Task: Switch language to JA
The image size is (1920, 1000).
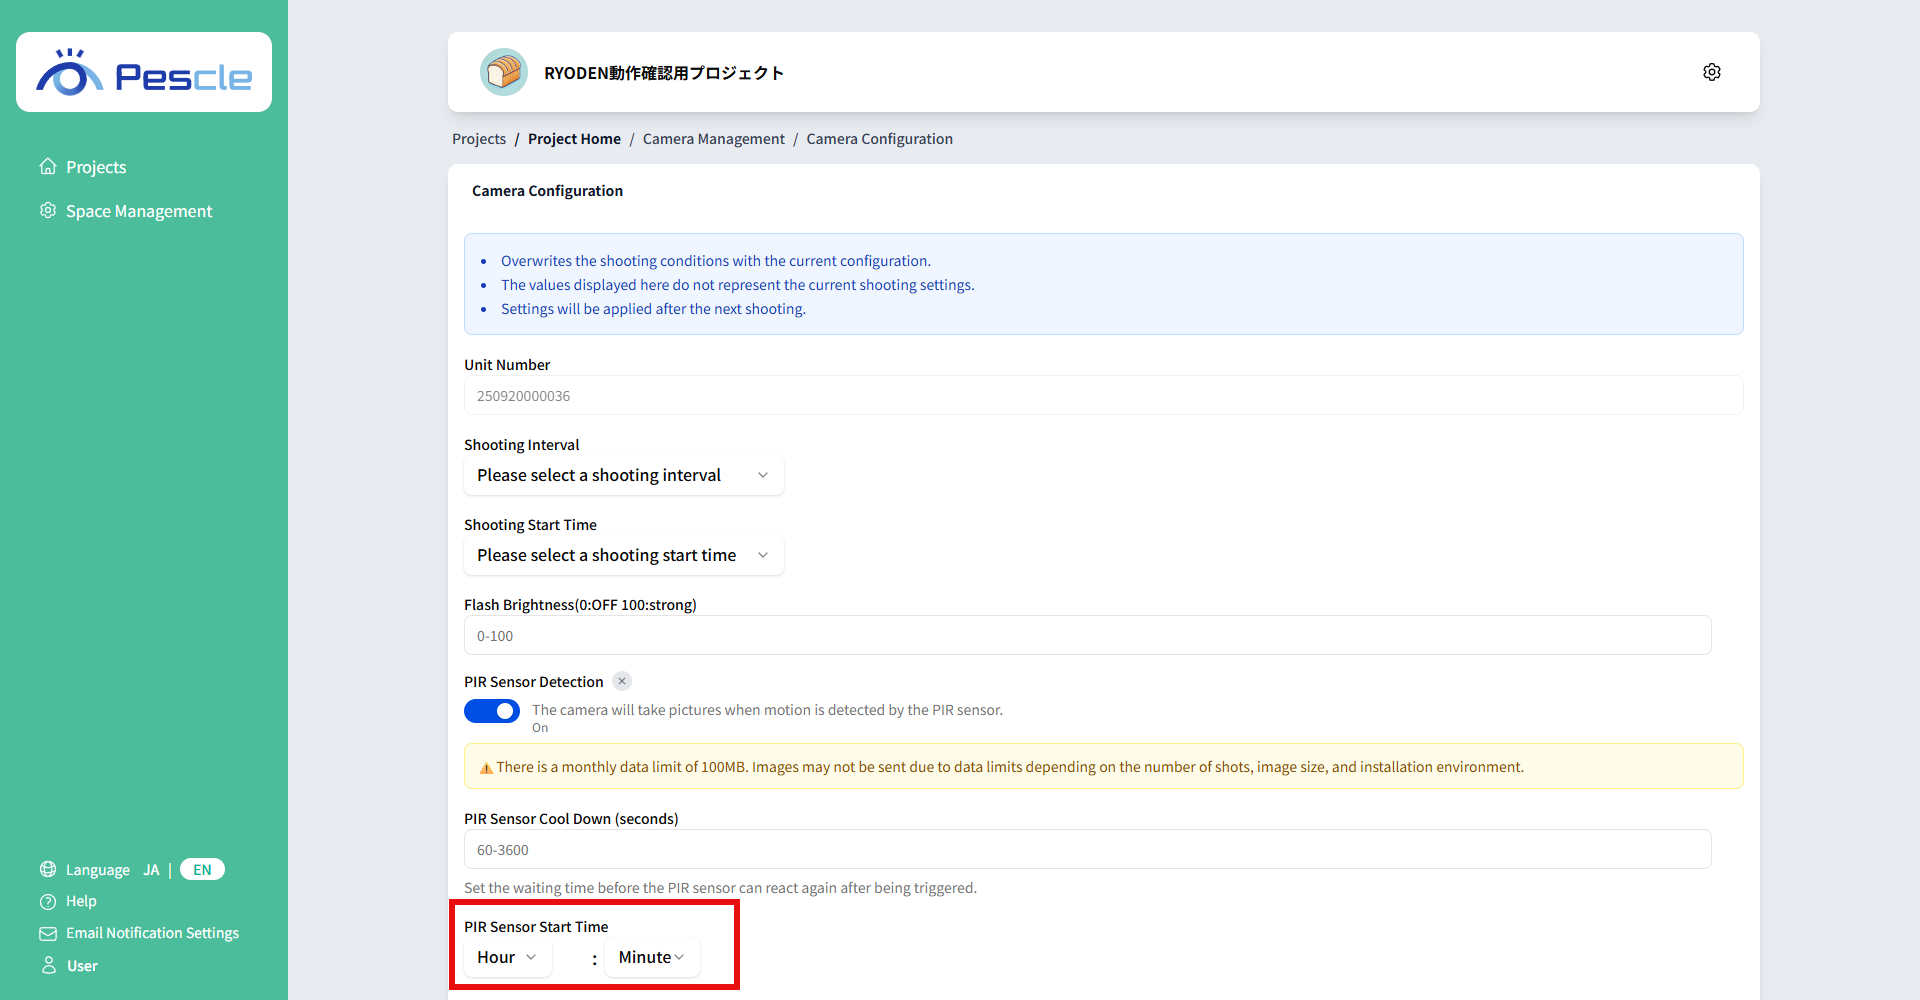Action: (x=151, y=869)
